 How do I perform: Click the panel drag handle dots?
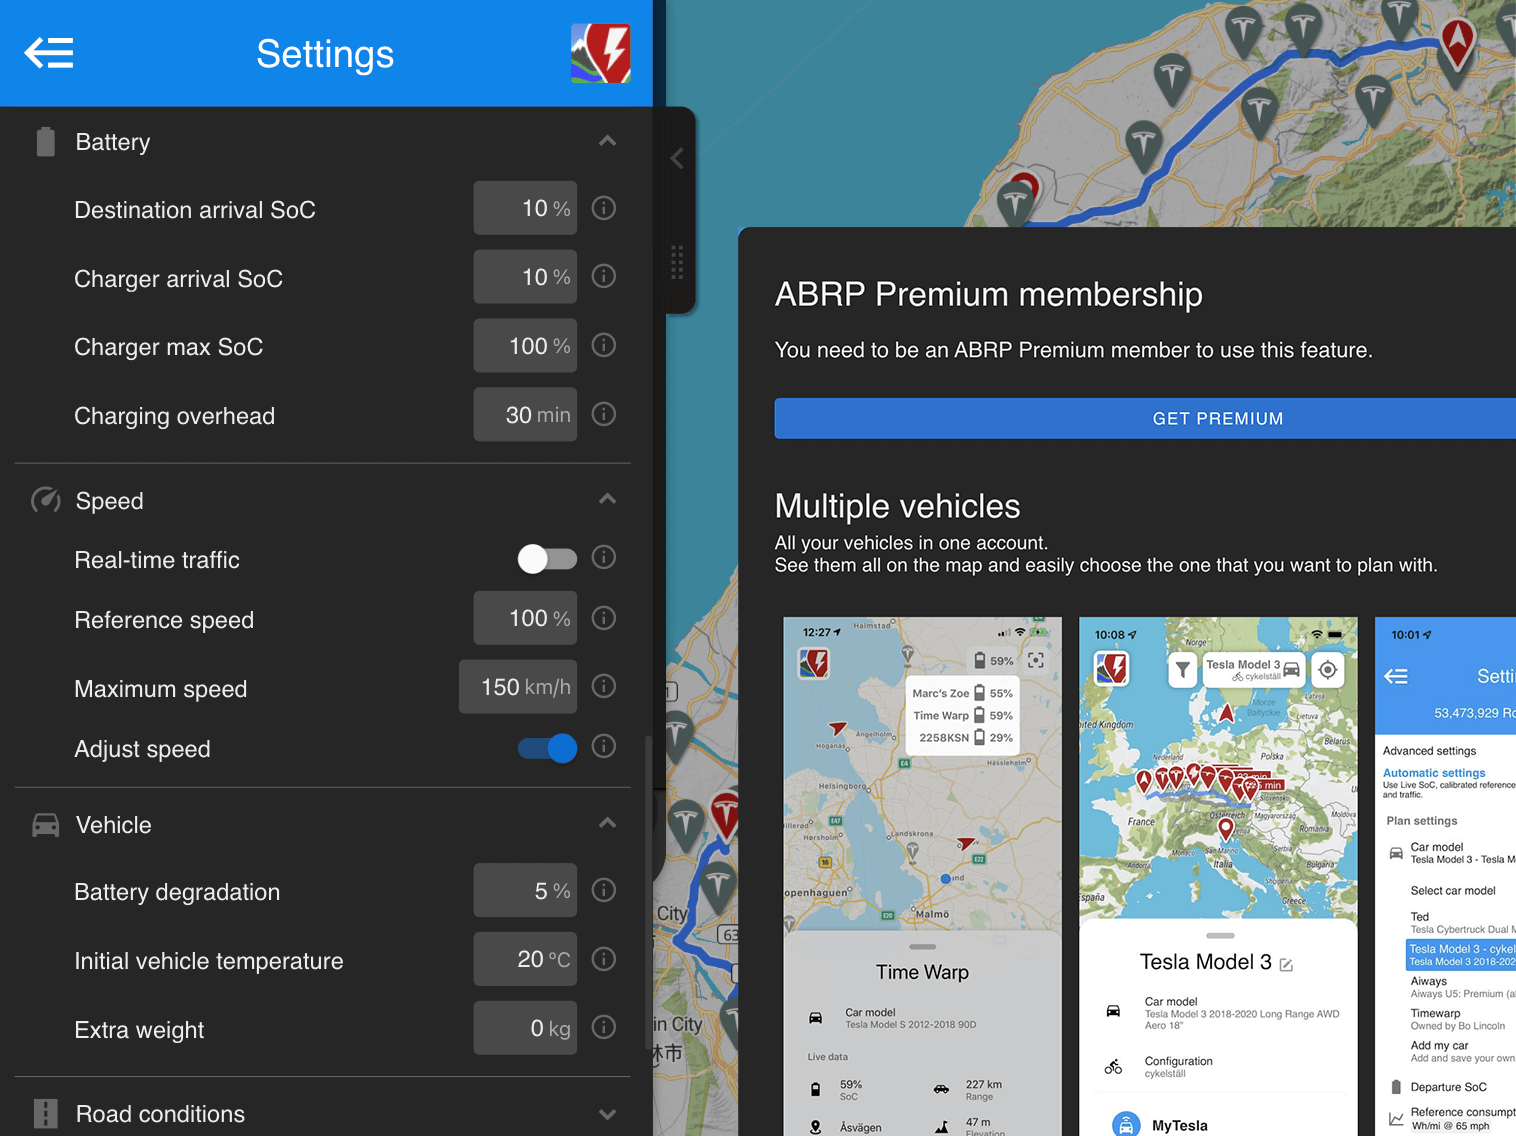coord(677,262)
